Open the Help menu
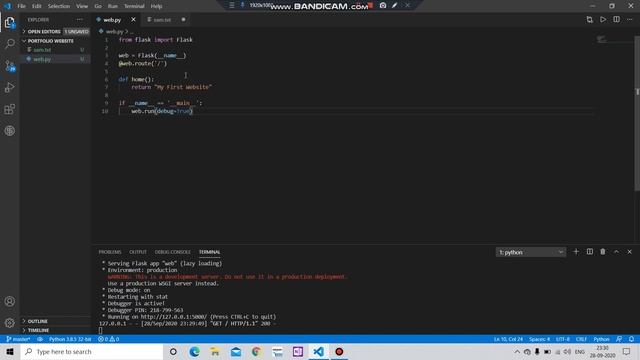 click(156, 6)
